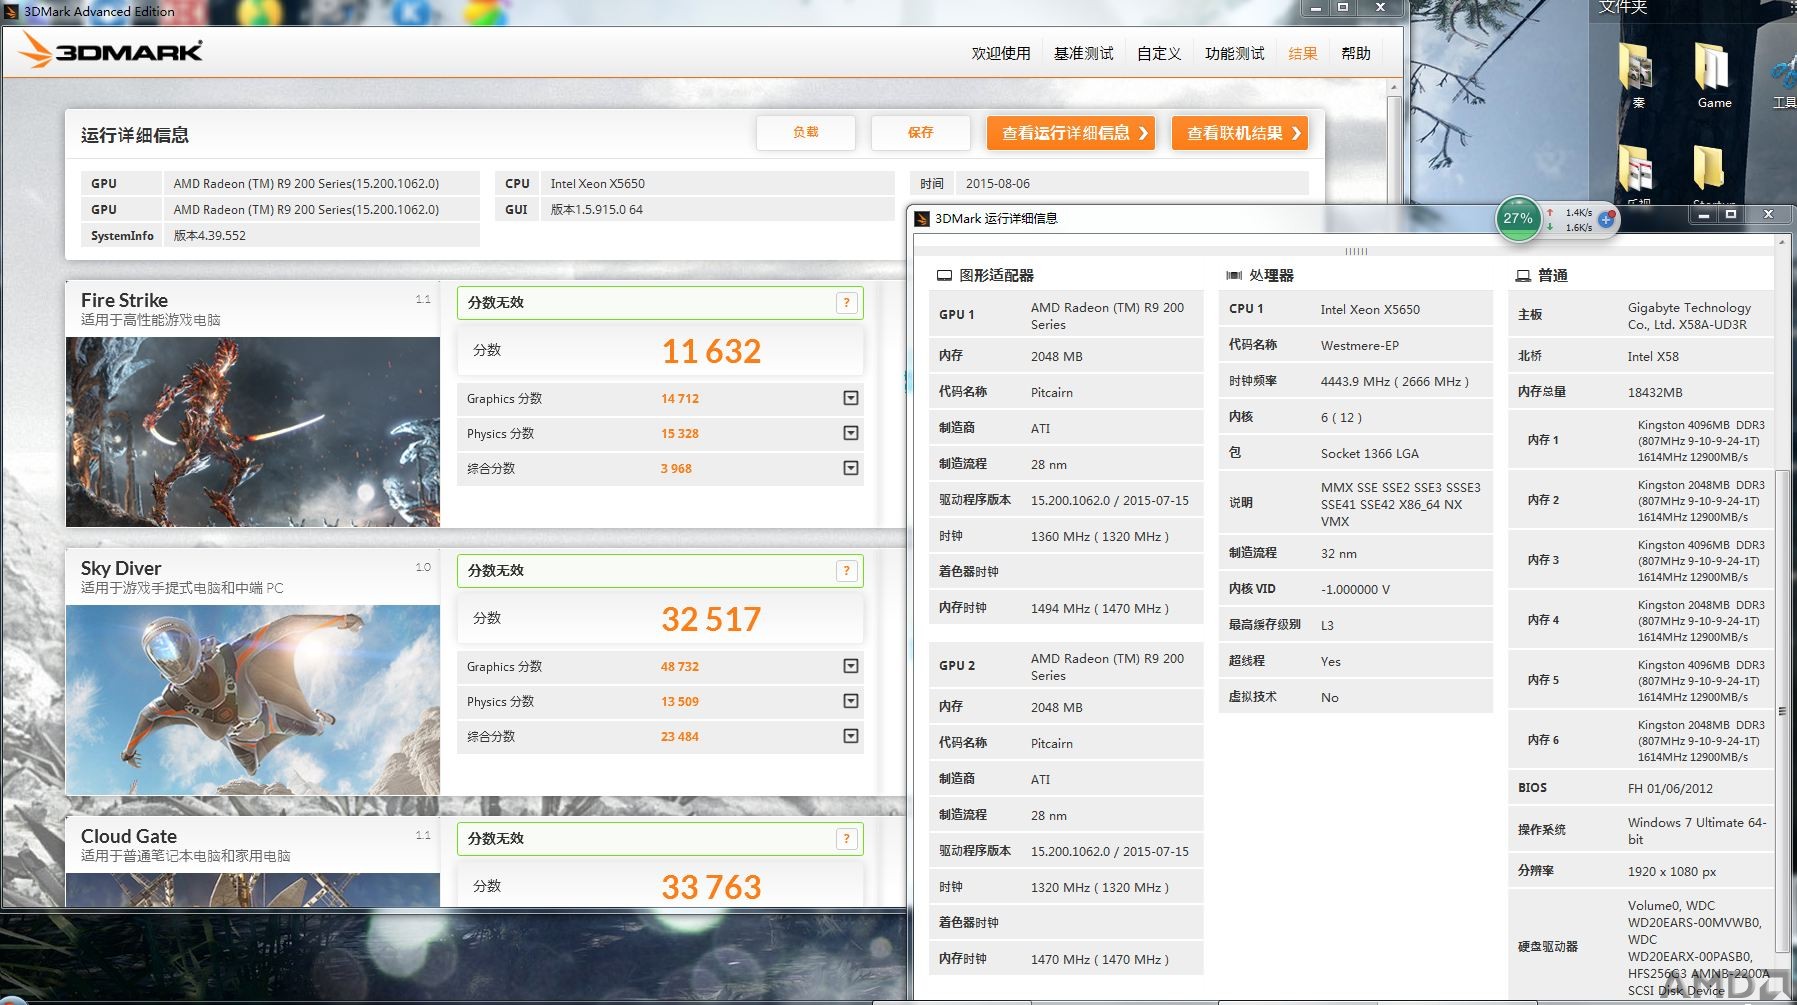Click the 4443.9 MHz clock frequency value
Image resolution: width=1797 pixels, height=1005 pixels.
pos(1395,381)
